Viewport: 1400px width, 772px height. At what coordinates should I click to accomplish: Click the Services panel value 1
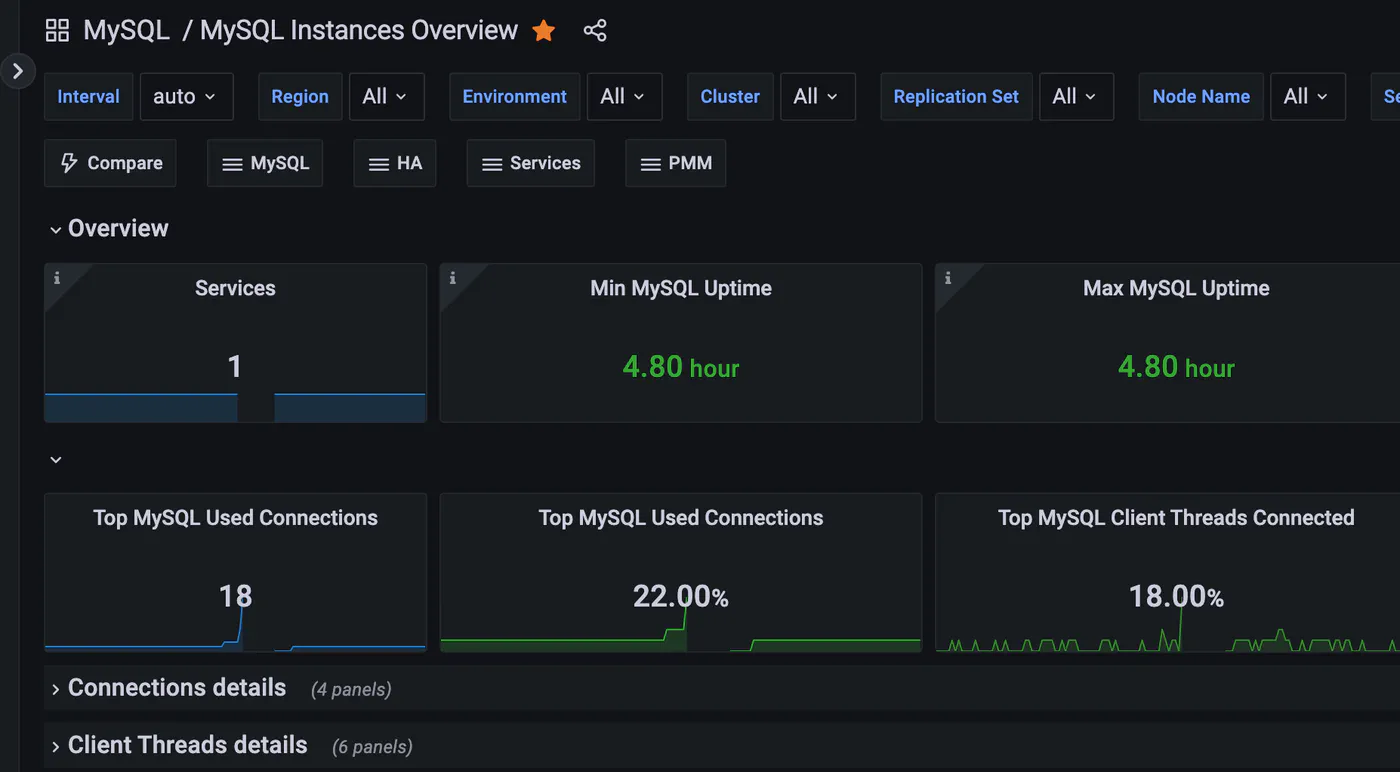pyautogui.click(x=235, y=367)
